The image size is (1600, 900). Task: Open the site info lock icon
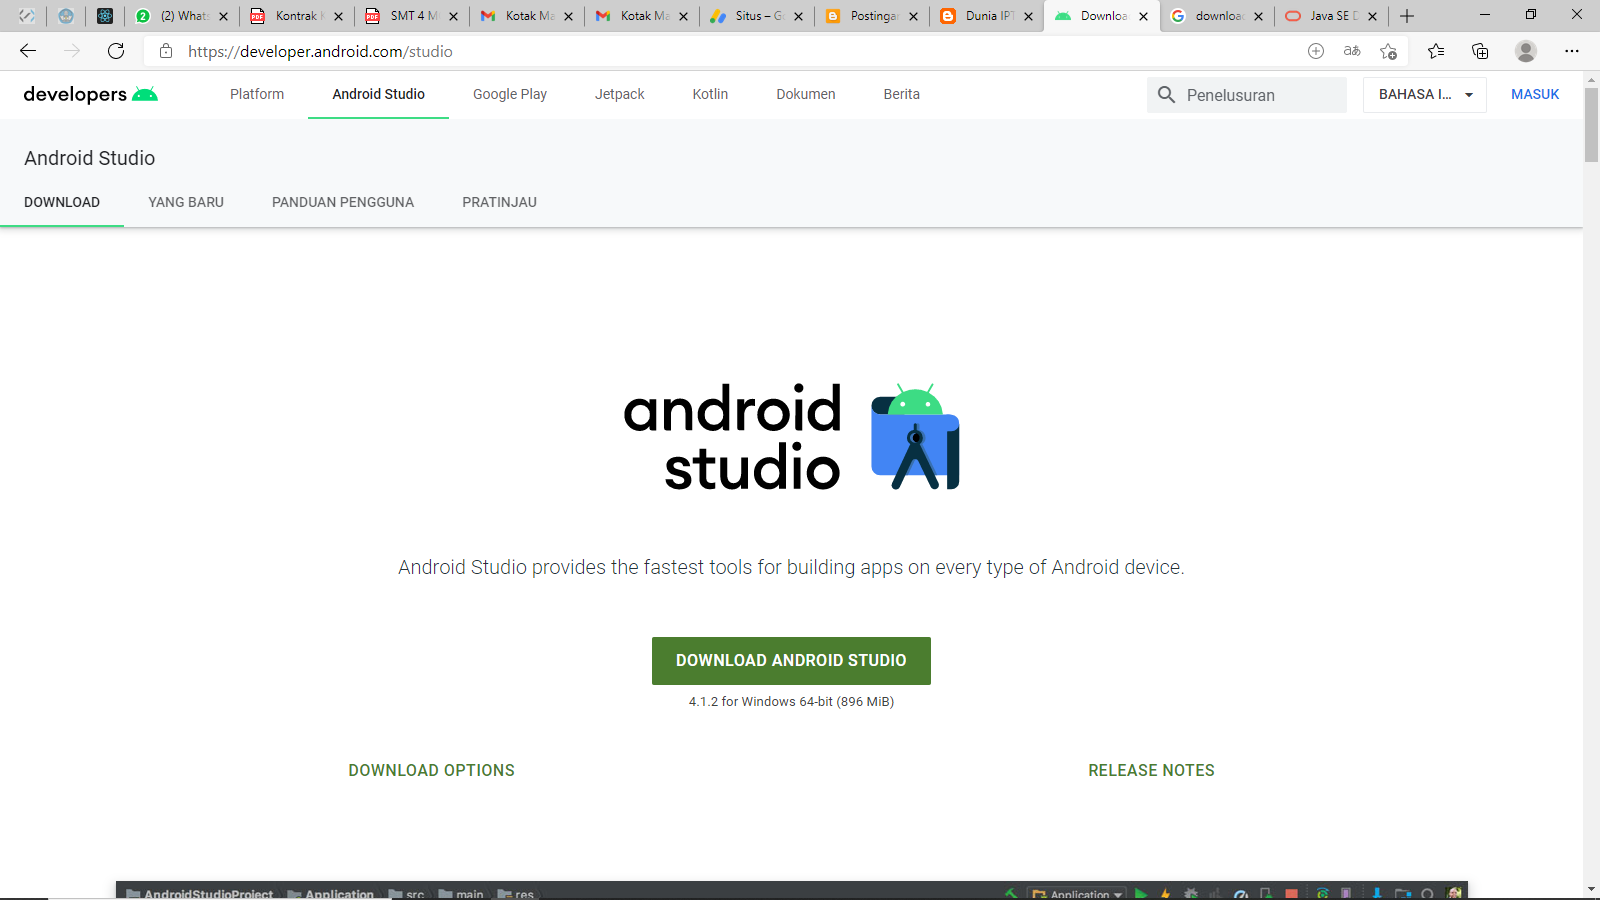166,51
